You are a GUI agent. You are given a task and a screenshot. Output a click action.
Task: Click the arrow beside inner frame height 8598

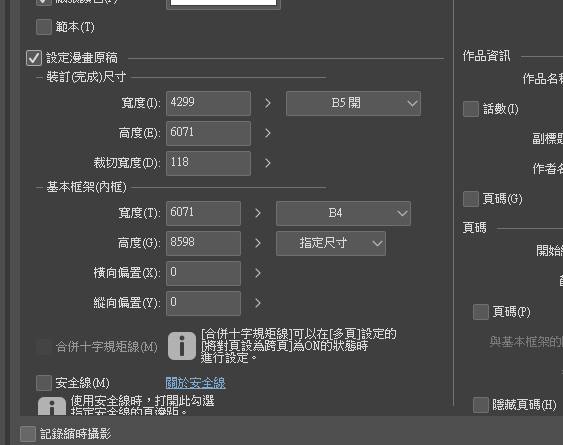258,244
